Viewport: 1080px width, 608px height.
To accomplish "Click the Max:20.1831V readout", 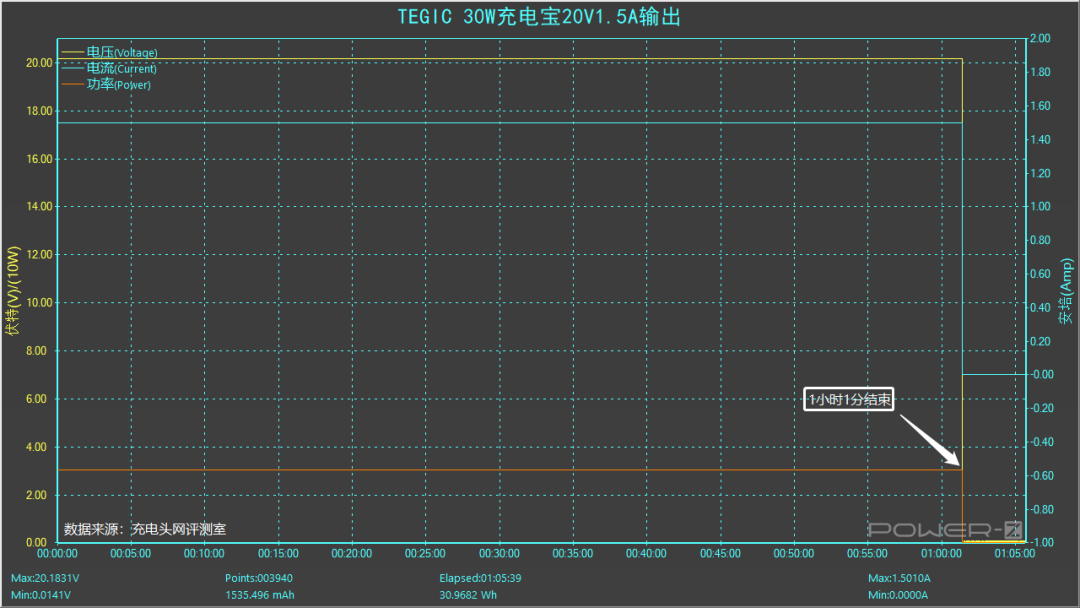I will 45,578.
